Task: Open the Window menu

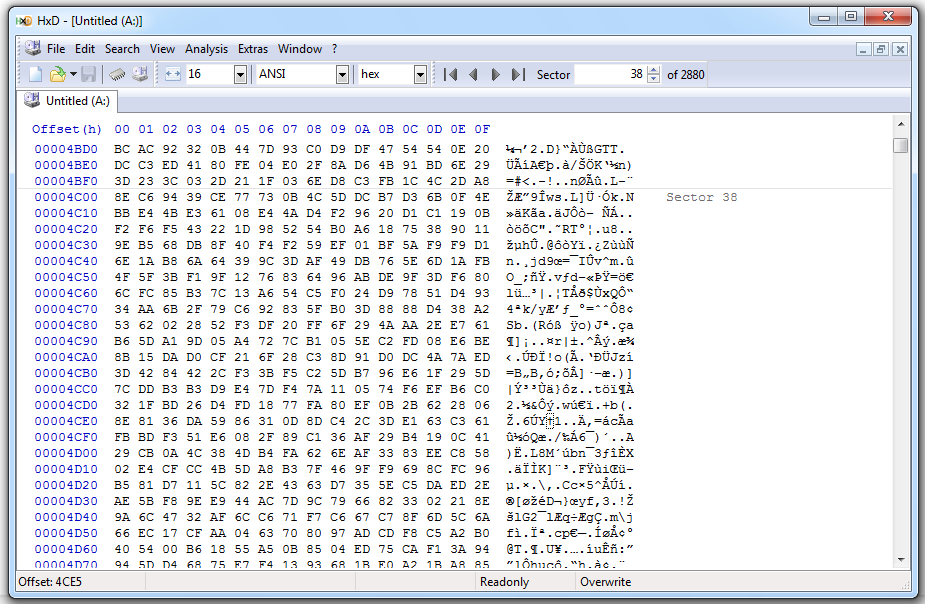Action: (300, 49)
